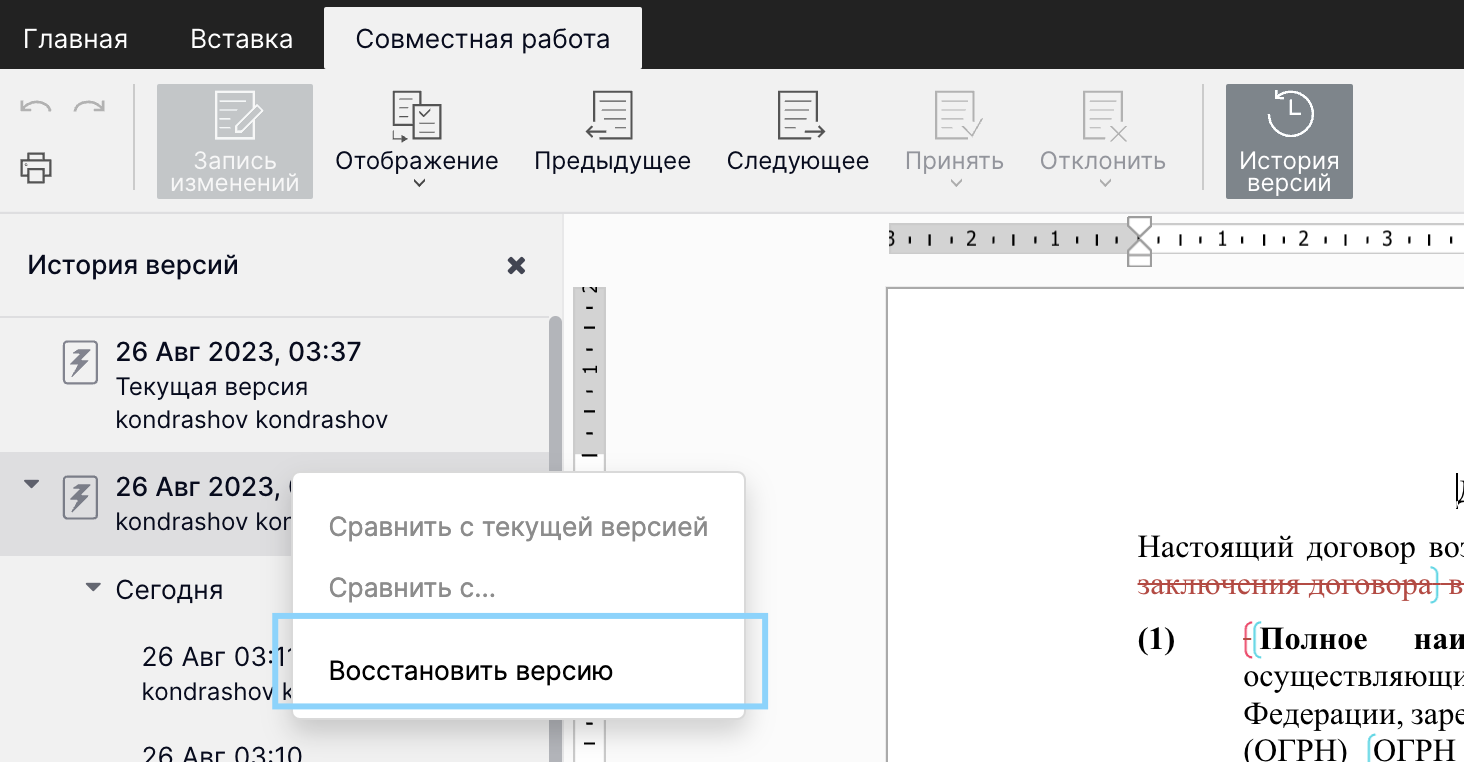
Task: Click the bold text Полное
Action: [1314, 640]
